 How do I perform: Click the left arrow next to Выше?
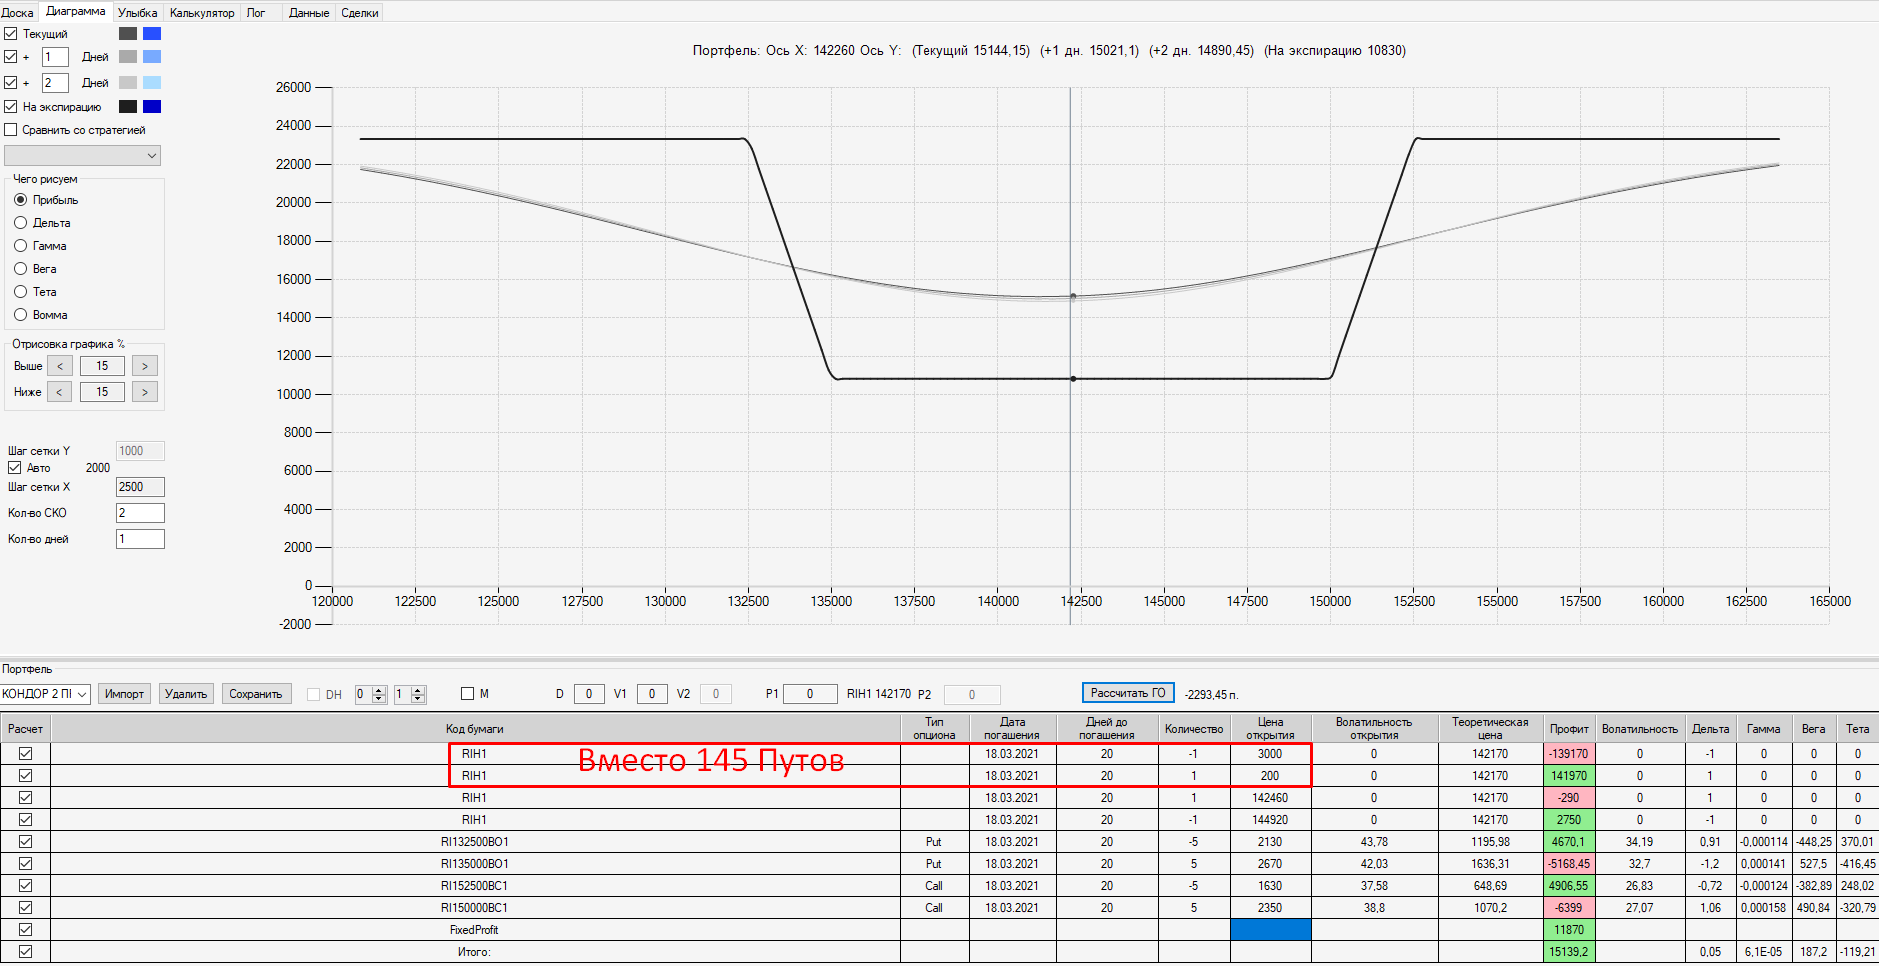tap(60, 366)
